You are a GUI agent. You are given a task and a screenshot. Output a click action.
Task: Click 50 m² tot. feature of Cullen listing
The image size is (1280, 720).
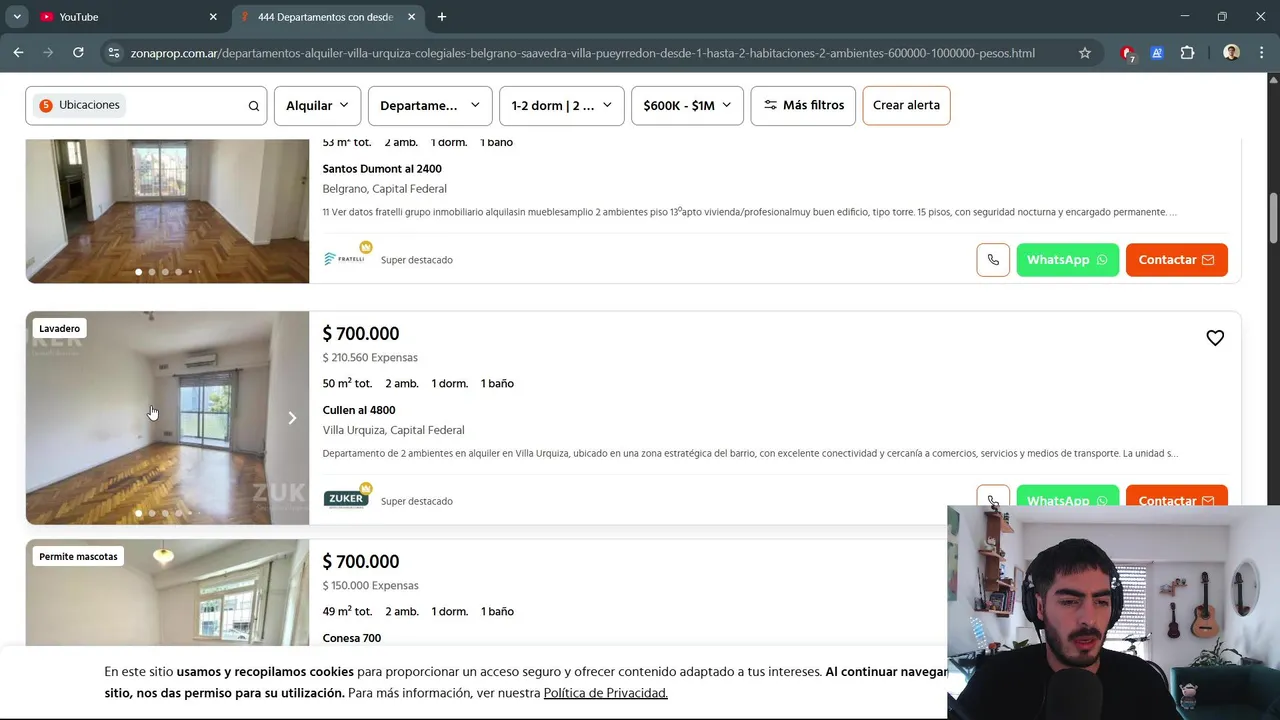tap(347, 383)
